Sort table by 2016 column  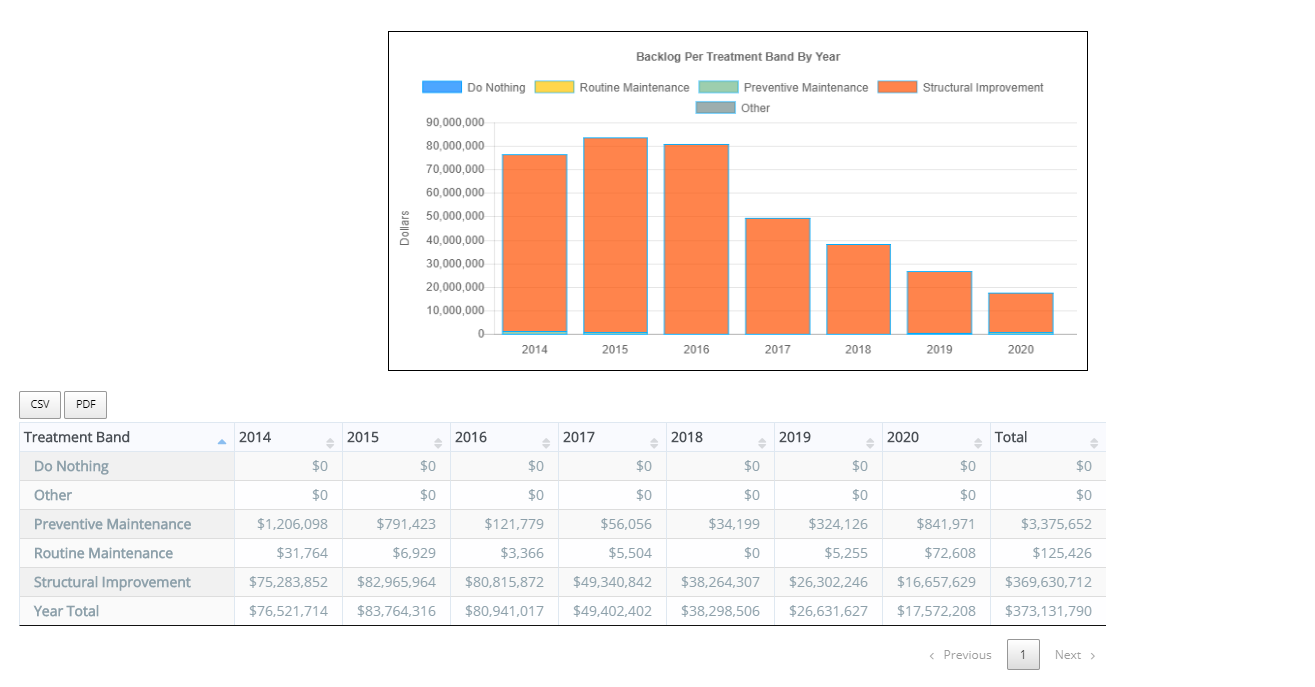click(503, 437)
